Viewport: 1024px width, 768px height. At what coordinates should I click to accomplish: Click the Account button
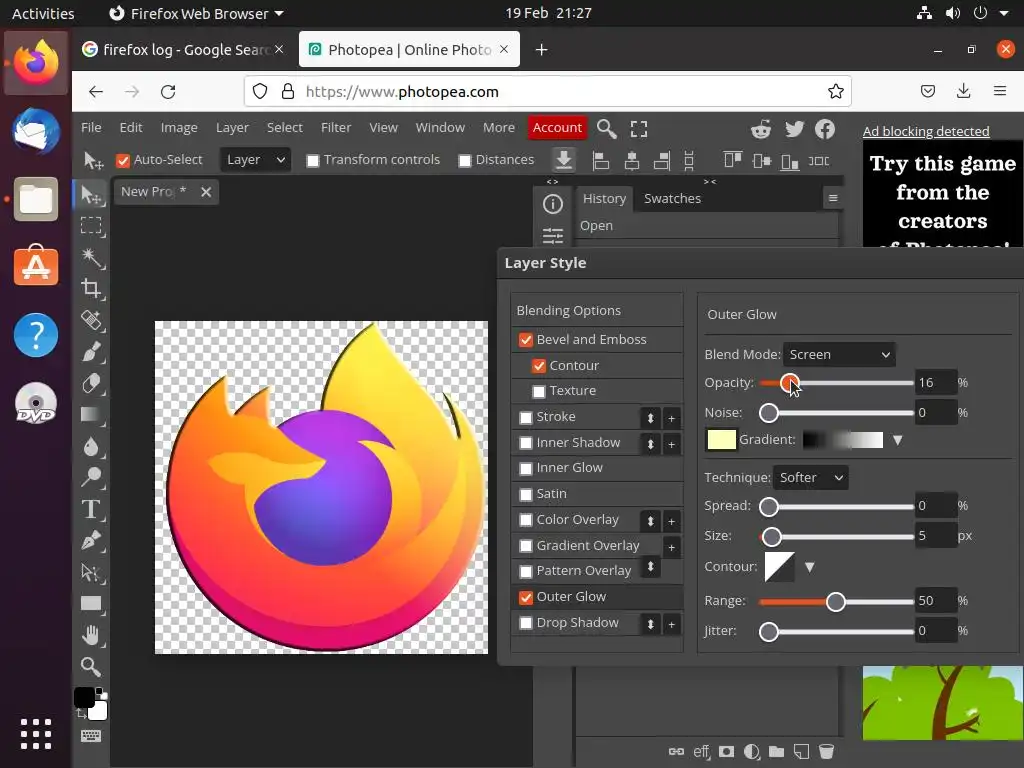[x=557, y=127]
